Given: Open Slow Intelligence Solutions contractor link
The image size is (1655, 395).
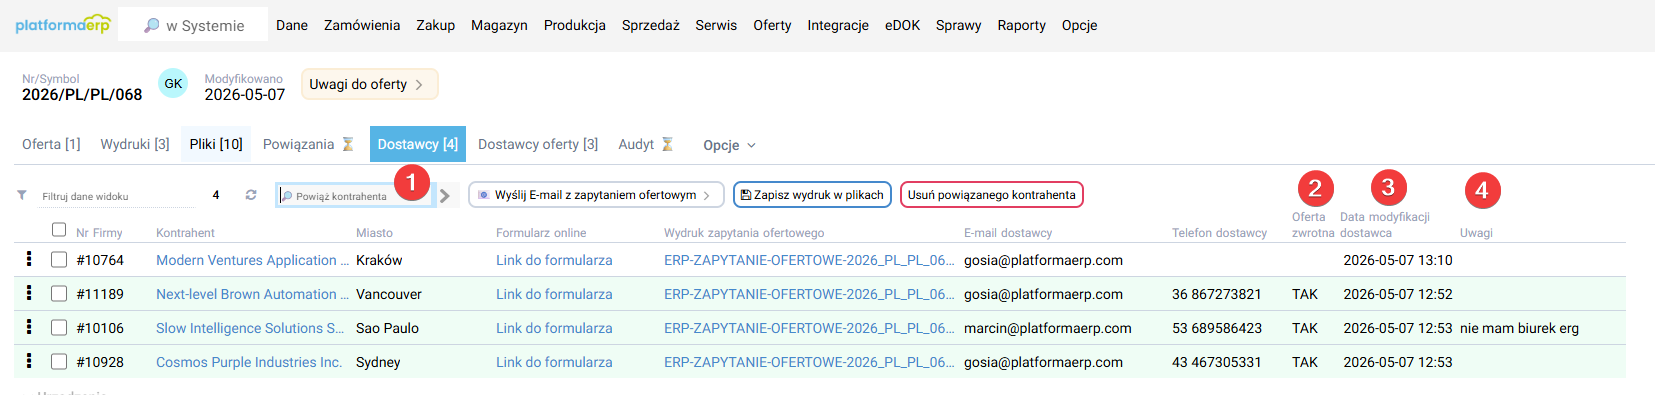Looking at the screenshot, I should tap(250, 328).
